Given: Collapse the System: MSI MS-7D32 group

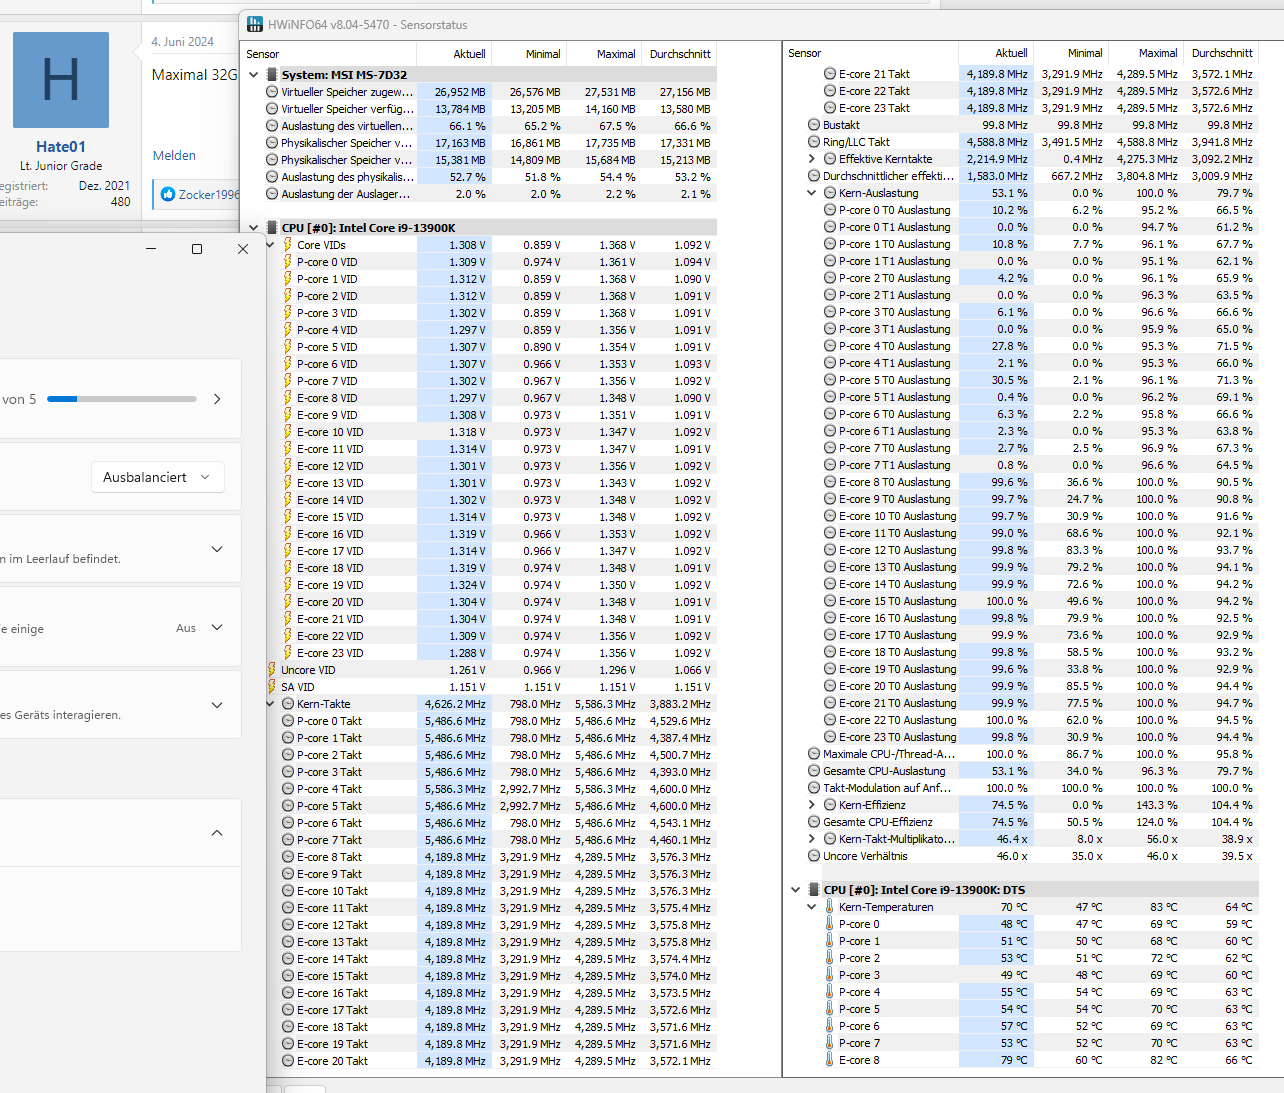Looking at the screenshot, I should pyautogui.click(x=253, y=74).
